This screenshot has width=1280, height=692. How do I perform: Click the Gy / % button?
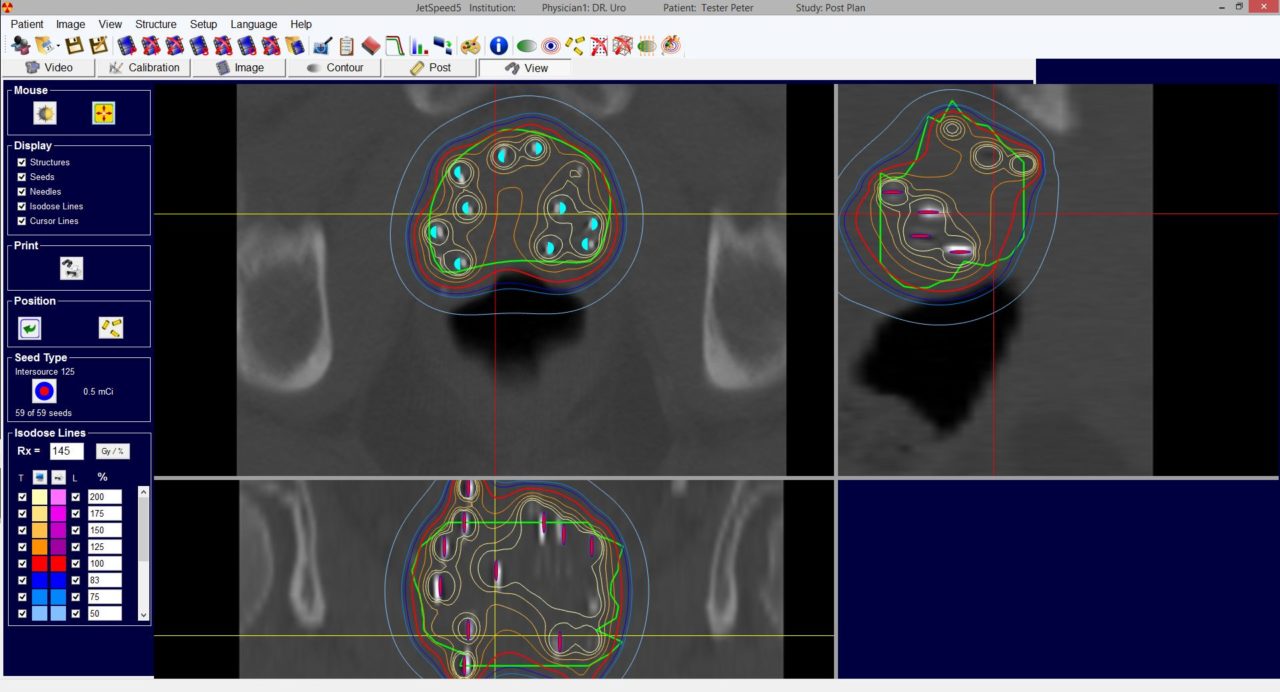point(112,450)
